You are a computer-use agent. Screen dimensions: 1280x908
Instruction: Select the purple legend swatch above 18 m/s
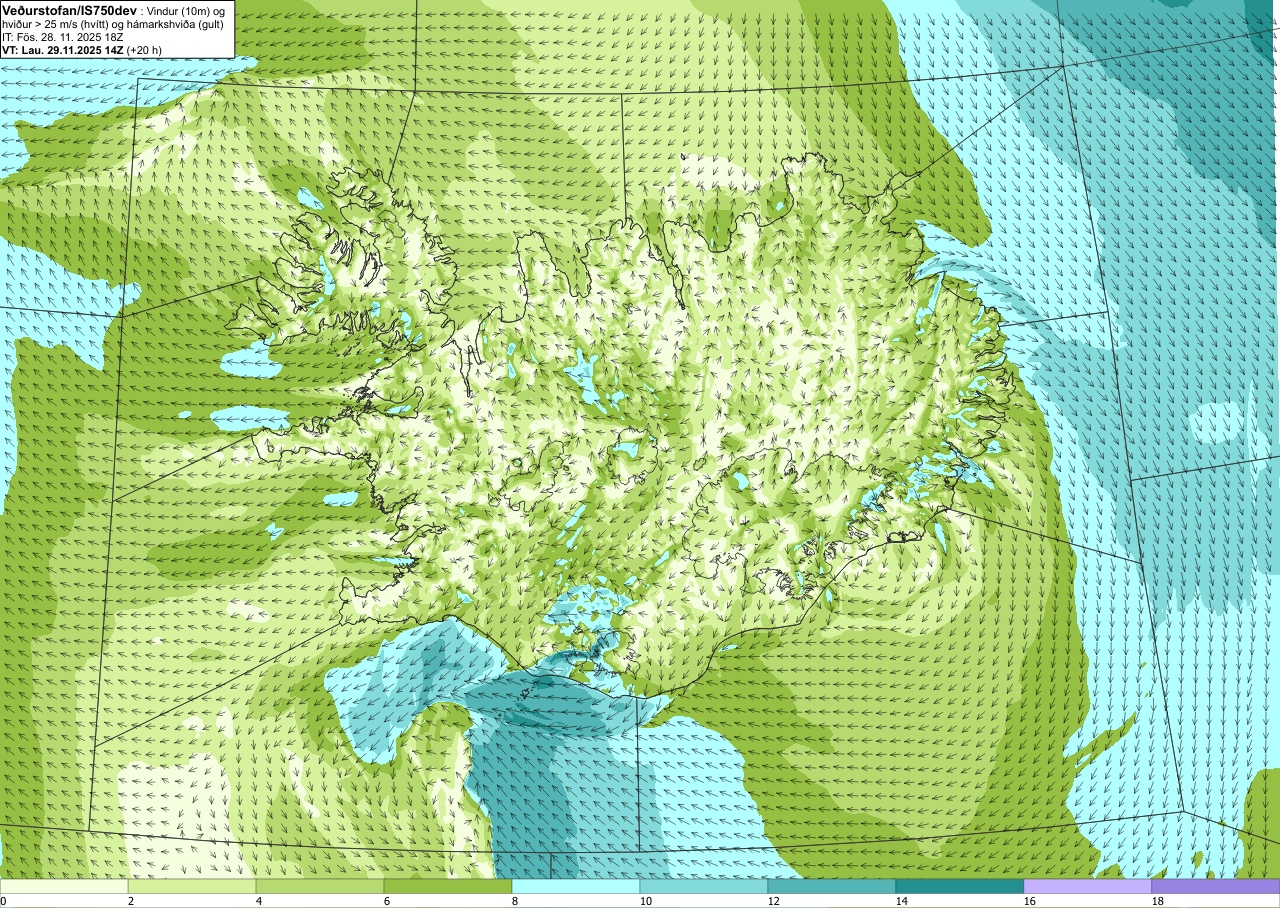tap(1216, 886)
